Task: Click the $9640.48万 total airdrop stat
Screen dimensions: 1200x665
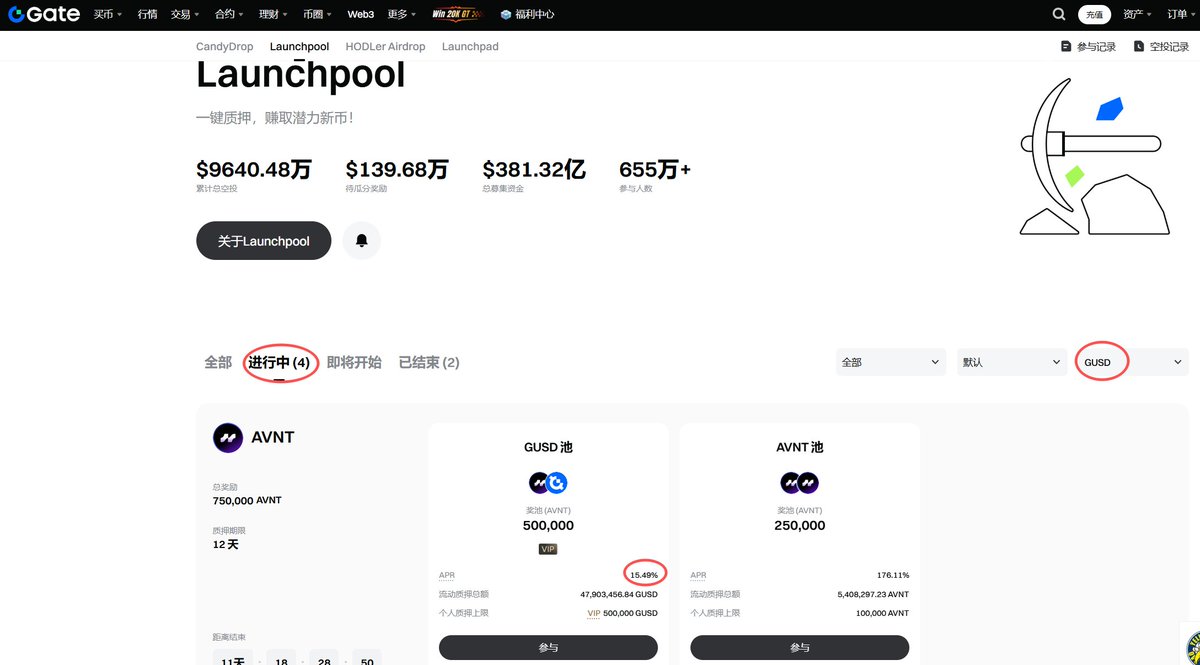Action: 254,169
